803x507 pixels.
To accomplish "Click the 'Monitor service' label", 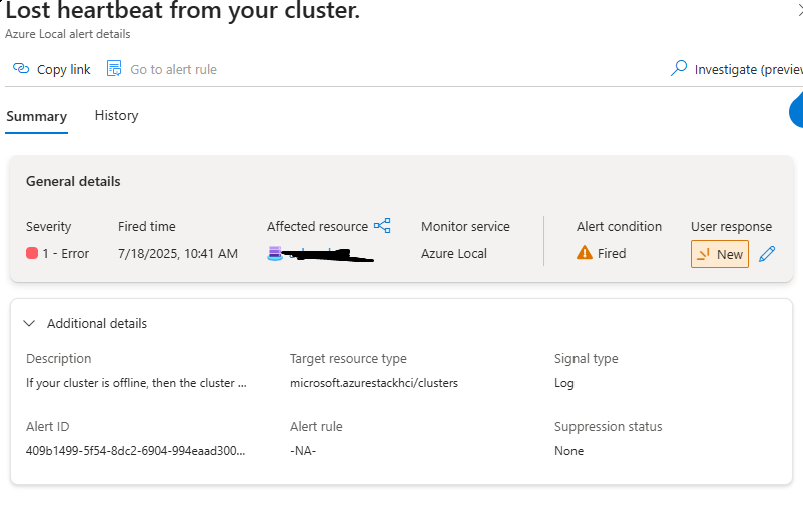I will click(465, 226).
